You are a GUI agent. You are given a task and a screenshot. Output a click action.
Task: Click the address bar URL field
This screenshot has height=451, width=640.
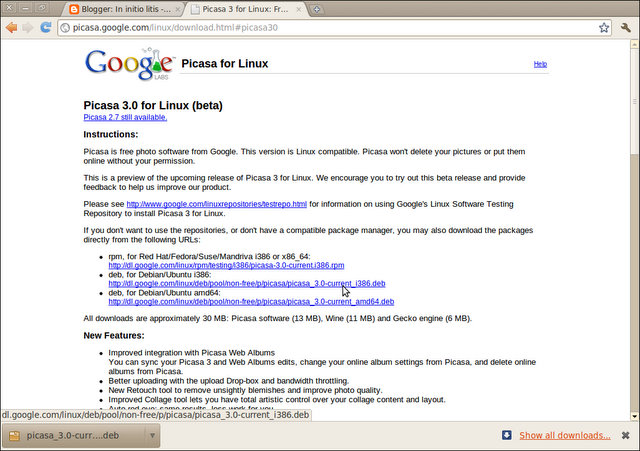coord(334,28)
